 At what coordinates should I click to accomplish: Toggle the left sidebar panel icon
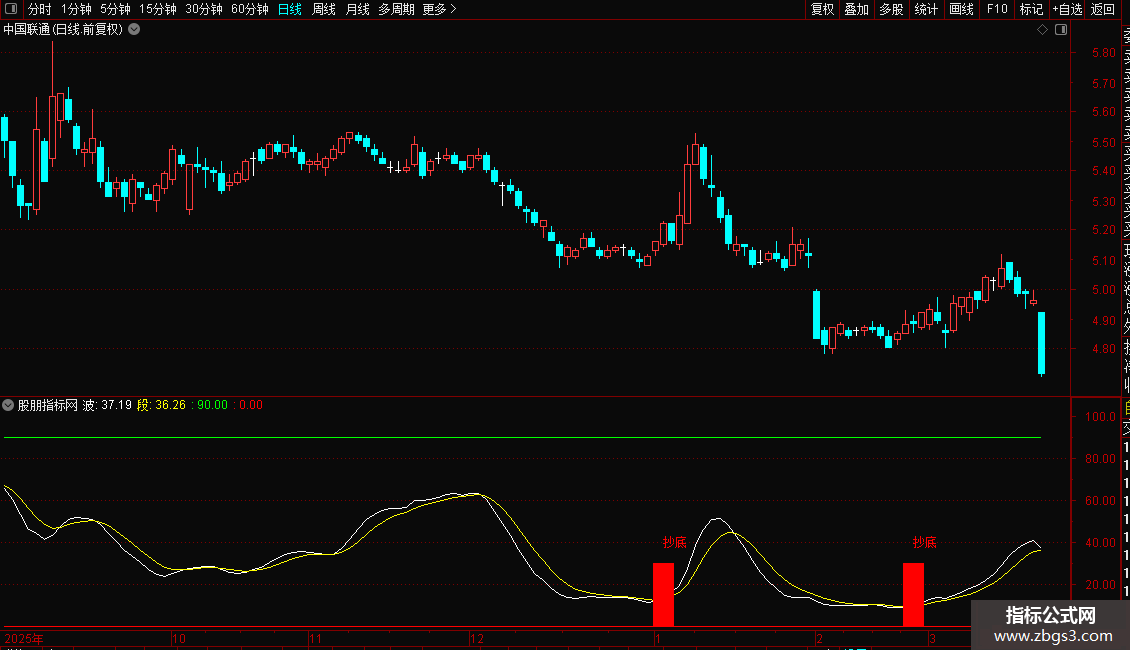[11, 9]
